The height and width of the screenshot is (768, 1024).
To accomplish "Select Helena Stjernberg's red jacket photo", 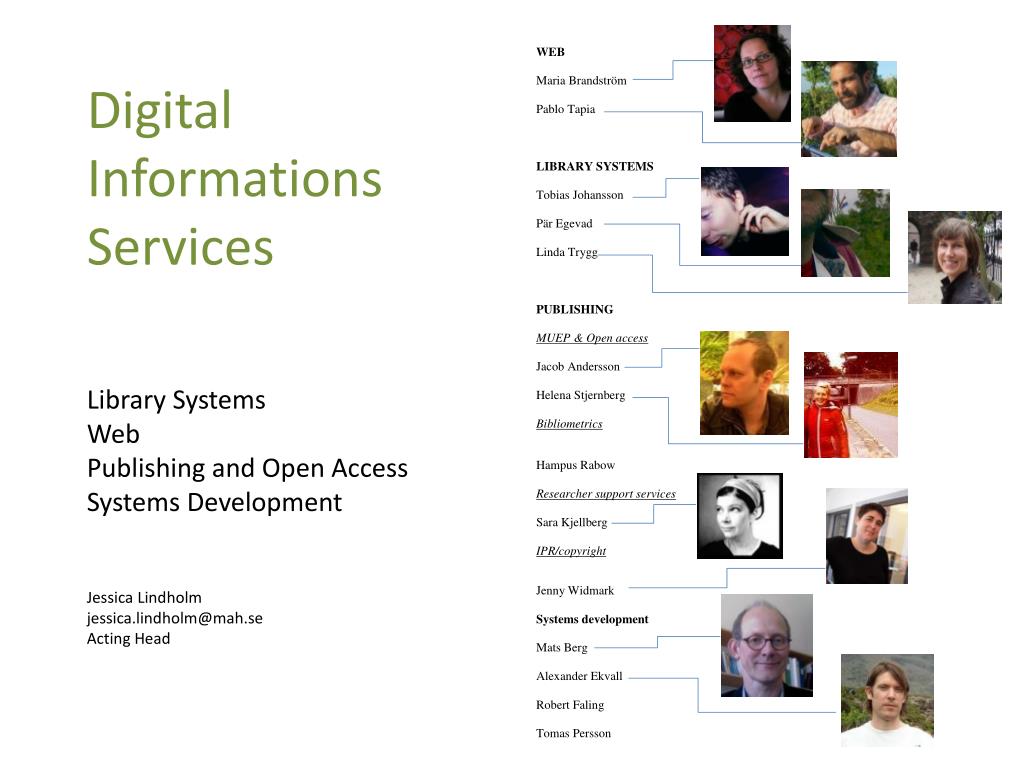I will 851,405.
